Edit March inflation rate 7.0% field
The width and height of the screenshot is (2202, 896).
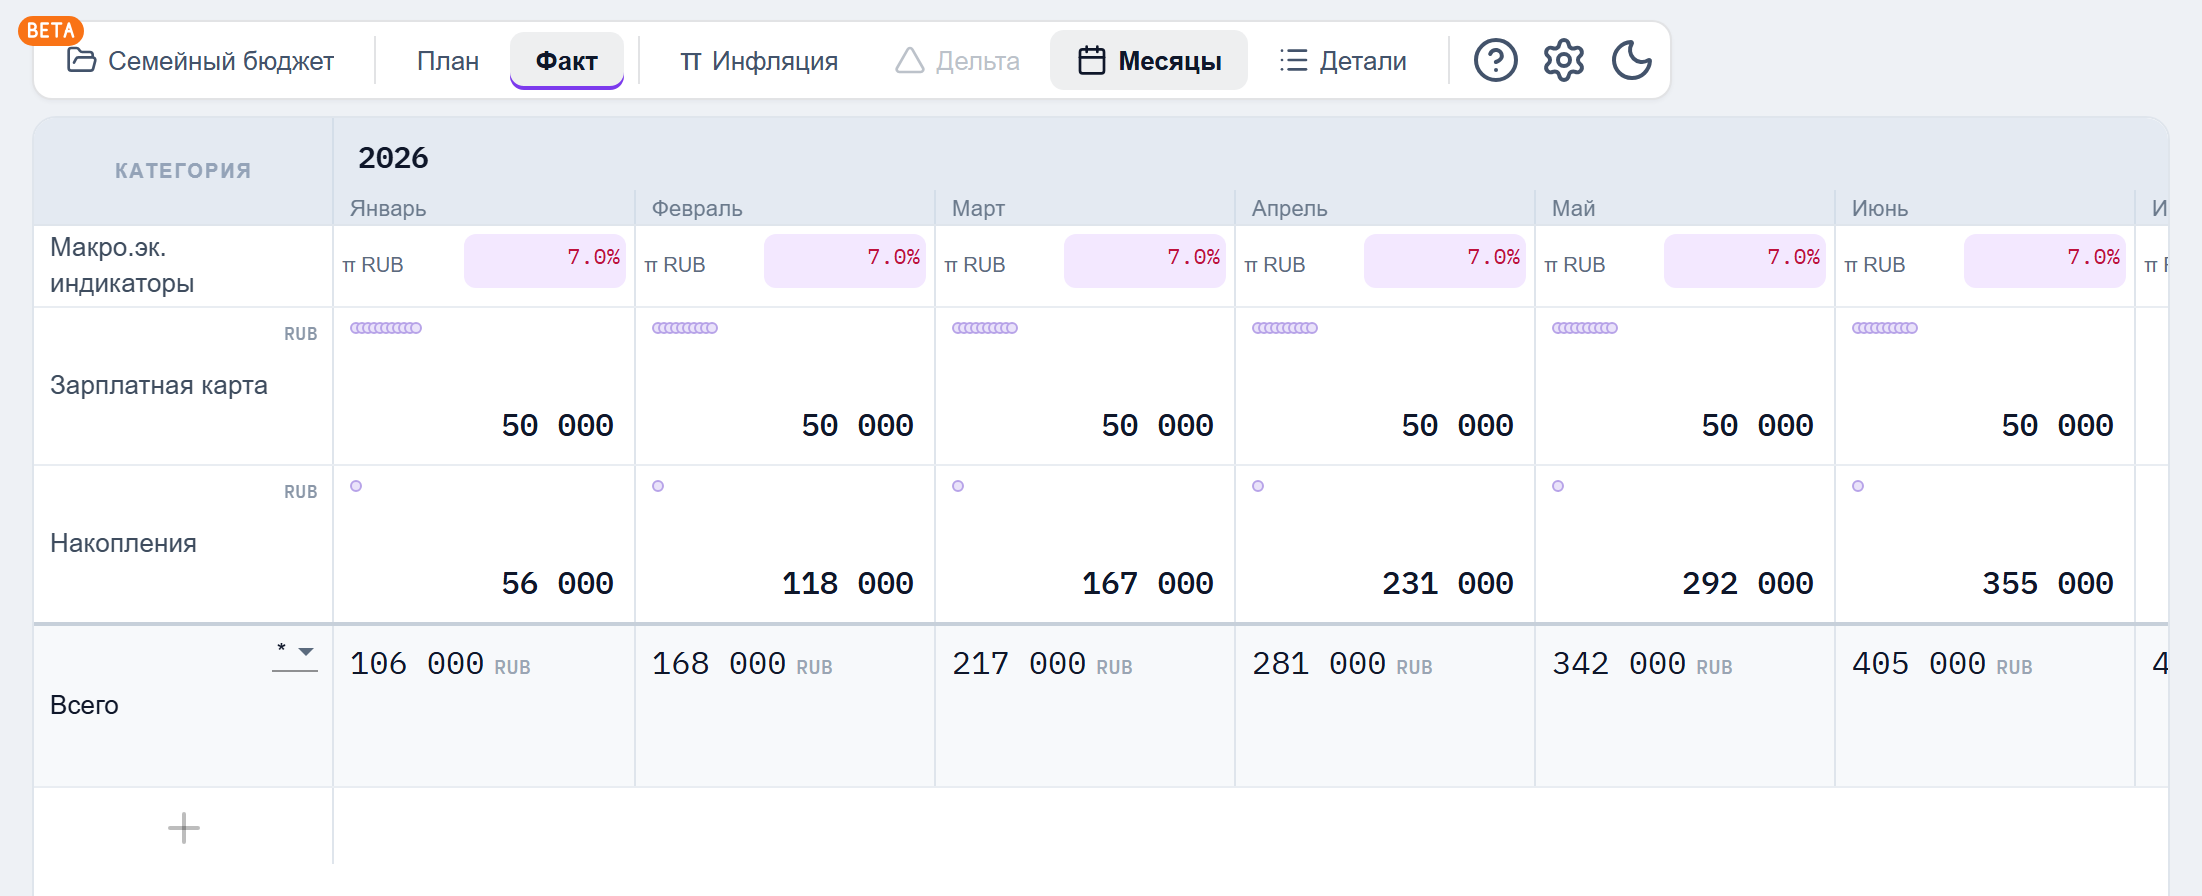tap(1145, 261)
